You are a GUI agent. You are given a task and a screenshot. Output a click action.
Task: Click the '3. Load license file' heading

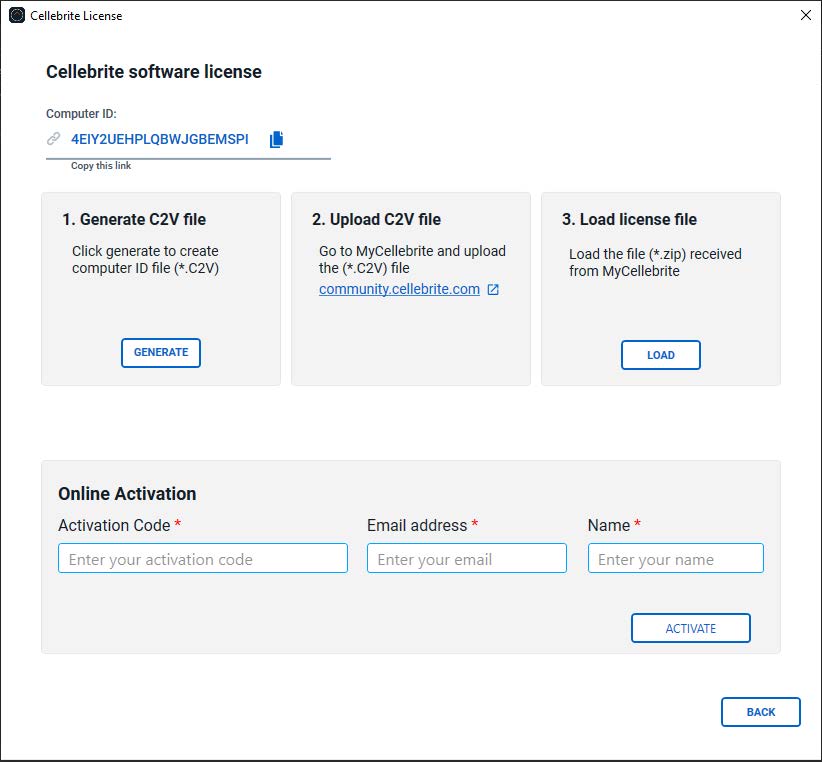pos(629,219)
